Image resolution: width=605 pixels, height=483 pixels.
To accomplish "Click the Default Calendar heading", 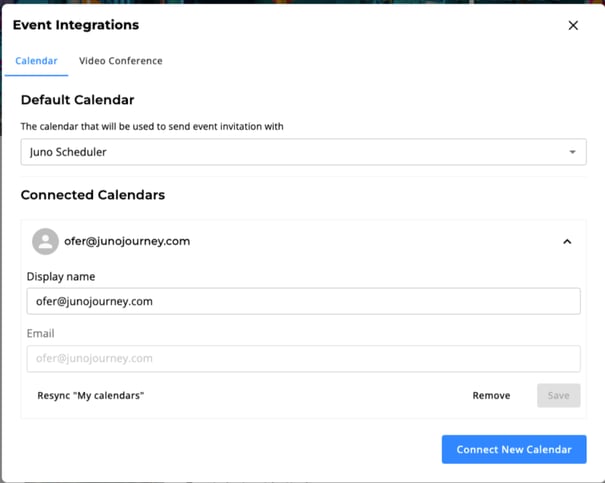I will tap(77, 100).
